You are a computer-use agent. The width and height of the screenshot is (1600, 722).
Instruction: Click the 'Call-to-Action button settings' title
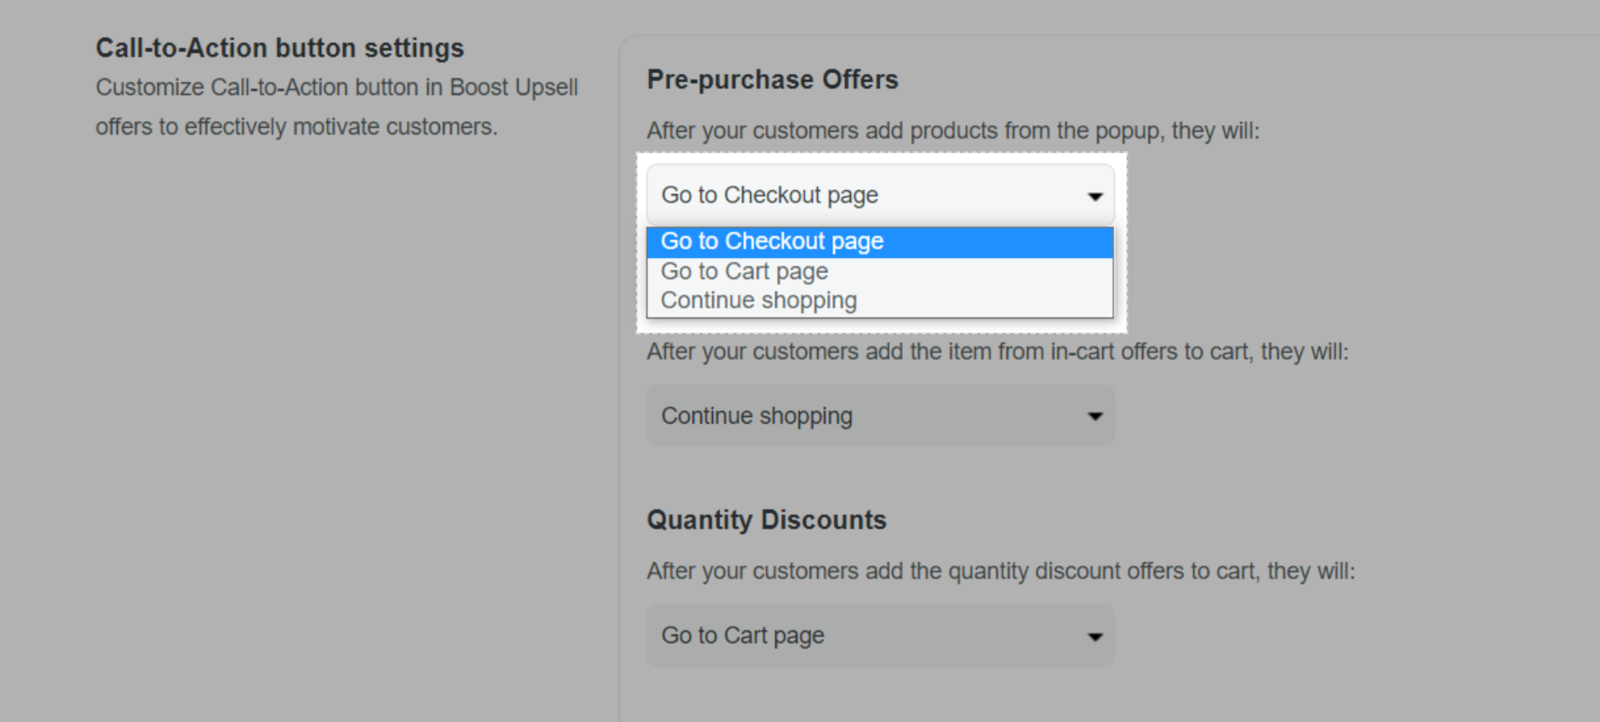pyautogui.click(x=280, y=48)
